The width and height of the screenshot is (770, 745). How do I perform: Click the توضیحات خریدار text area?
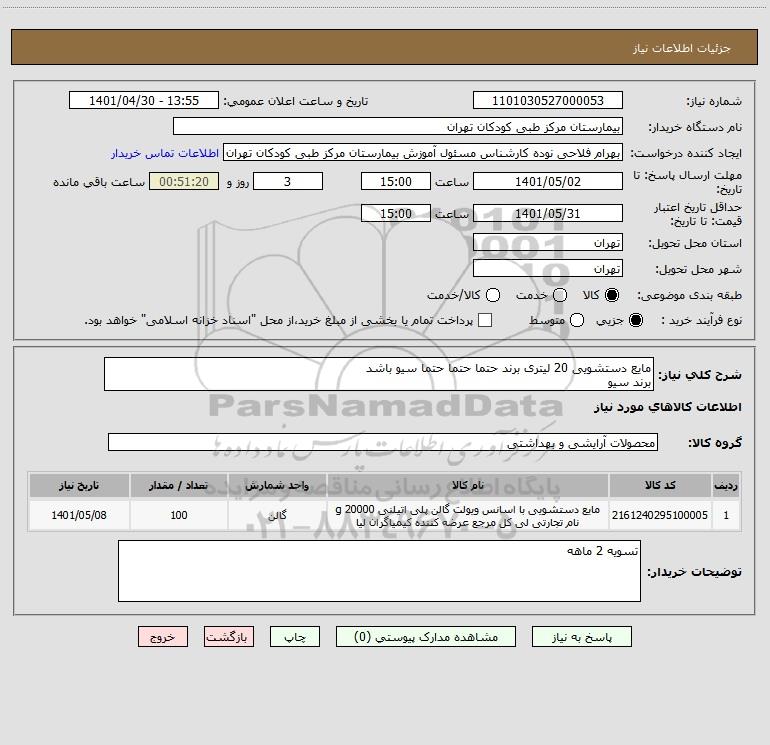click(379, 571)
